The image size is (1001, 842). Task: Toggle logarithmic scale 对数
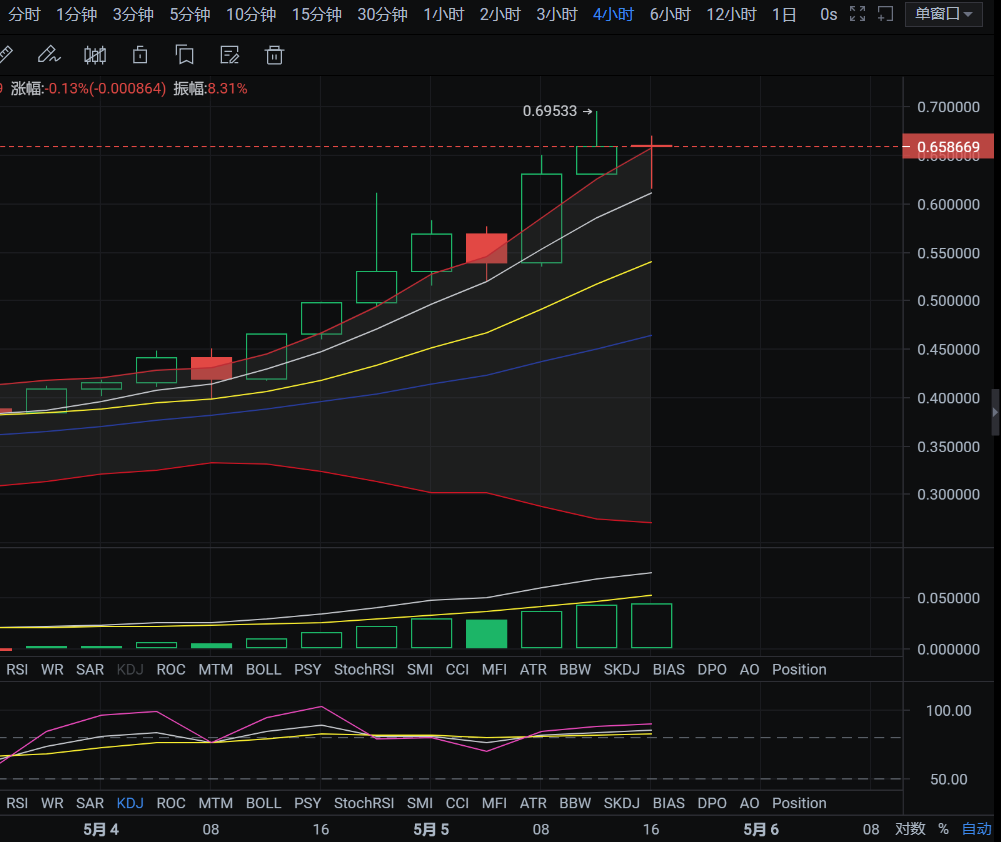[910, 829]
